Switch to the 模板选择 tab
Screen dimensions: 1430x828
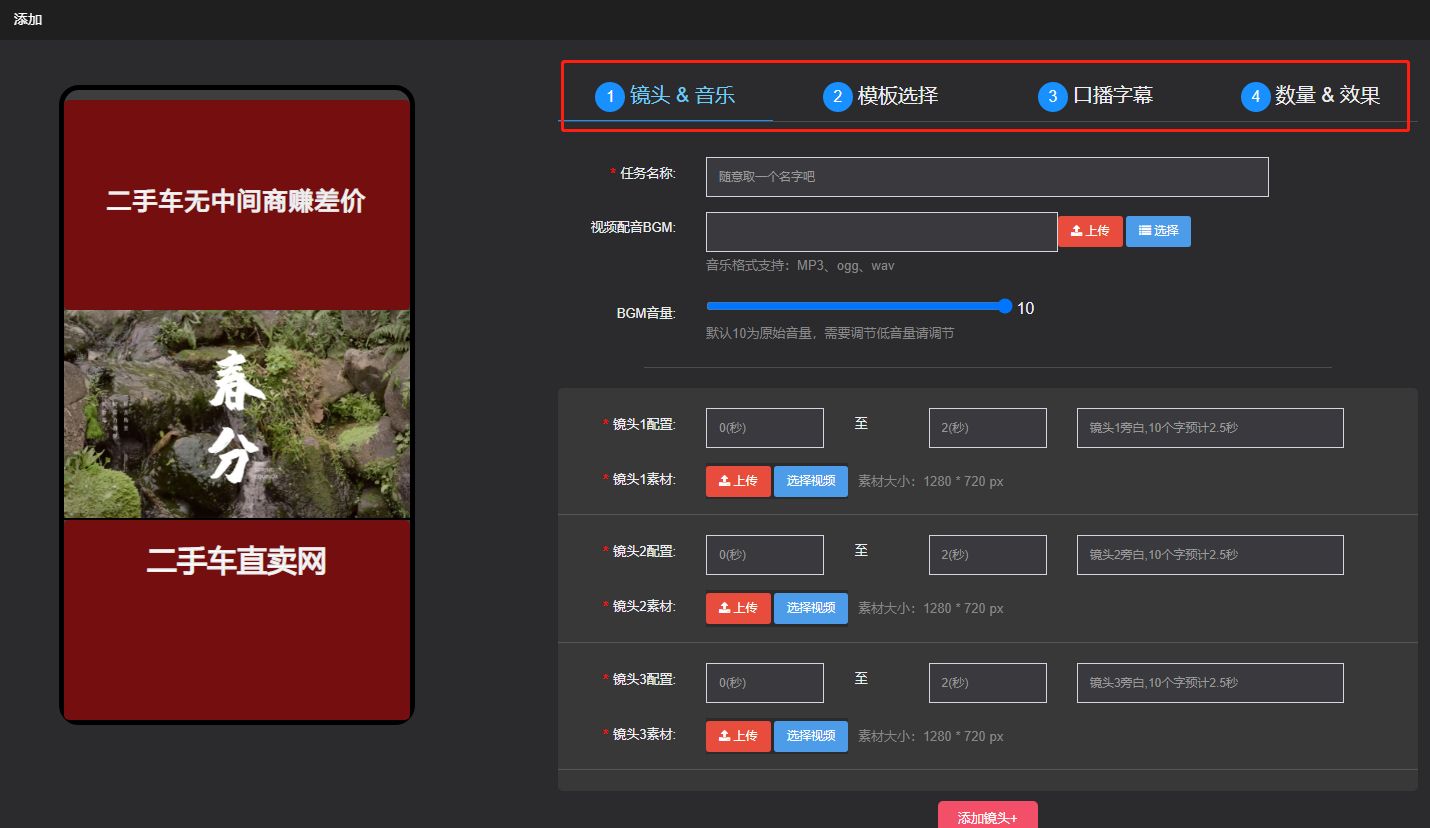[881, 96]
